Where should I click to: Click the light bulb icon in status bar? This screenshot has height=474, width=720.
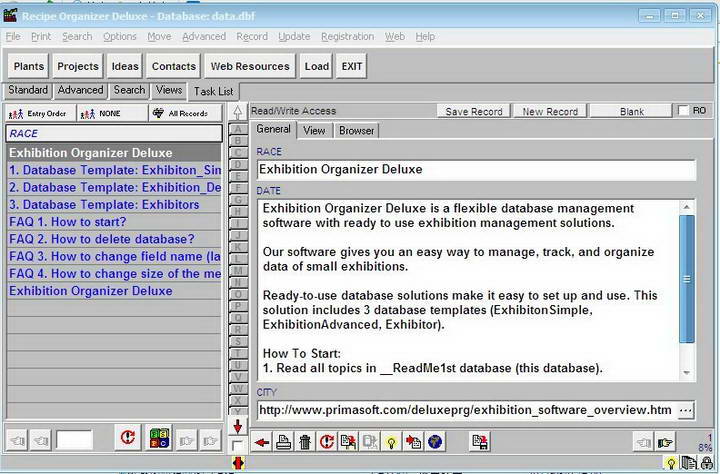click(x=670, y=463)
